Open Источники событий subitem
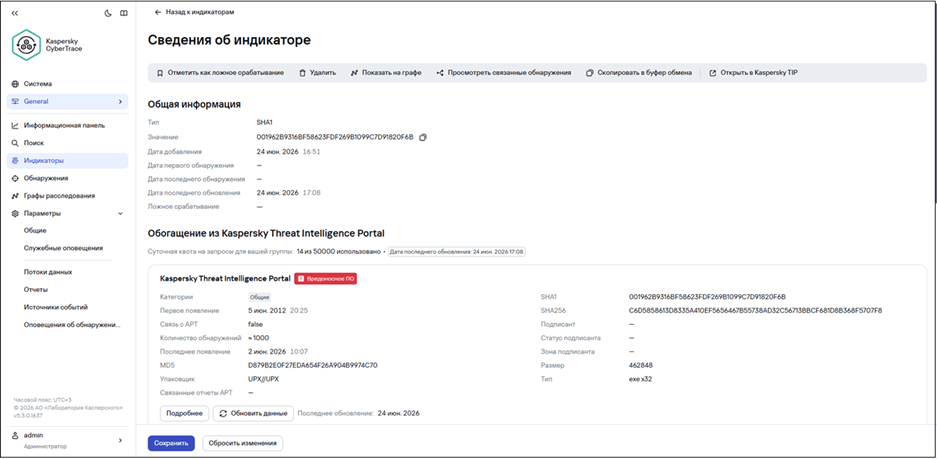Image resolution: width=937 pixels, height=459 pixels. tap(56, 307)
